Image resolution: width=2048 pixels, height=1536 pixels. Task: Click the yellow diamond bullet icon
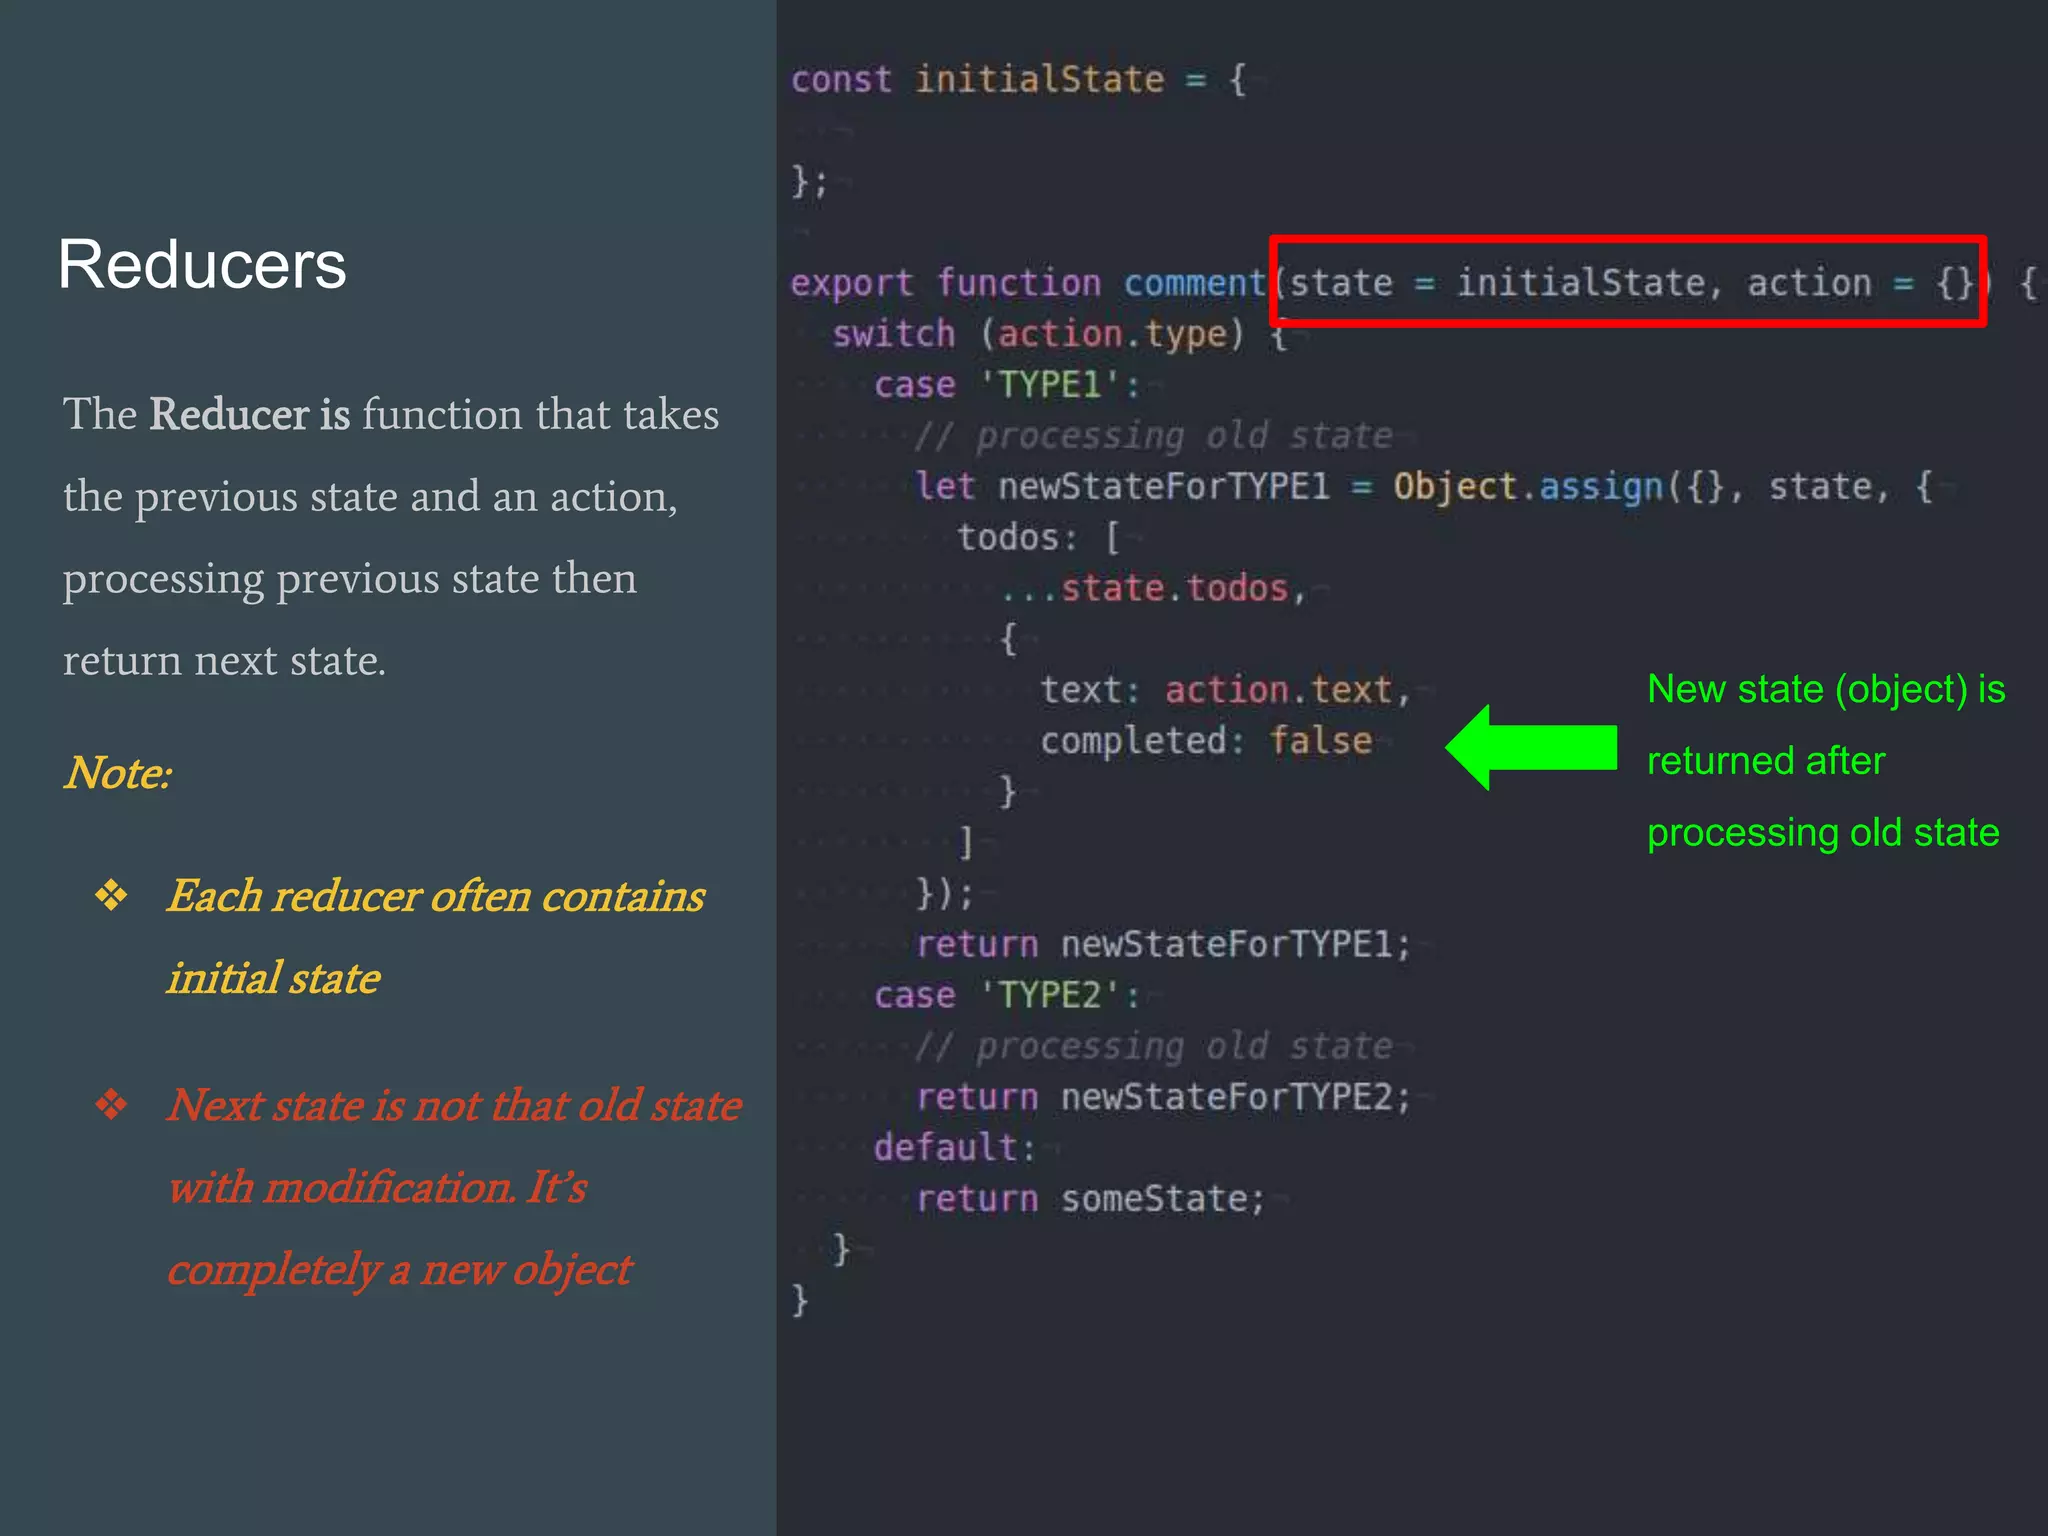click(x=111, y=895)
